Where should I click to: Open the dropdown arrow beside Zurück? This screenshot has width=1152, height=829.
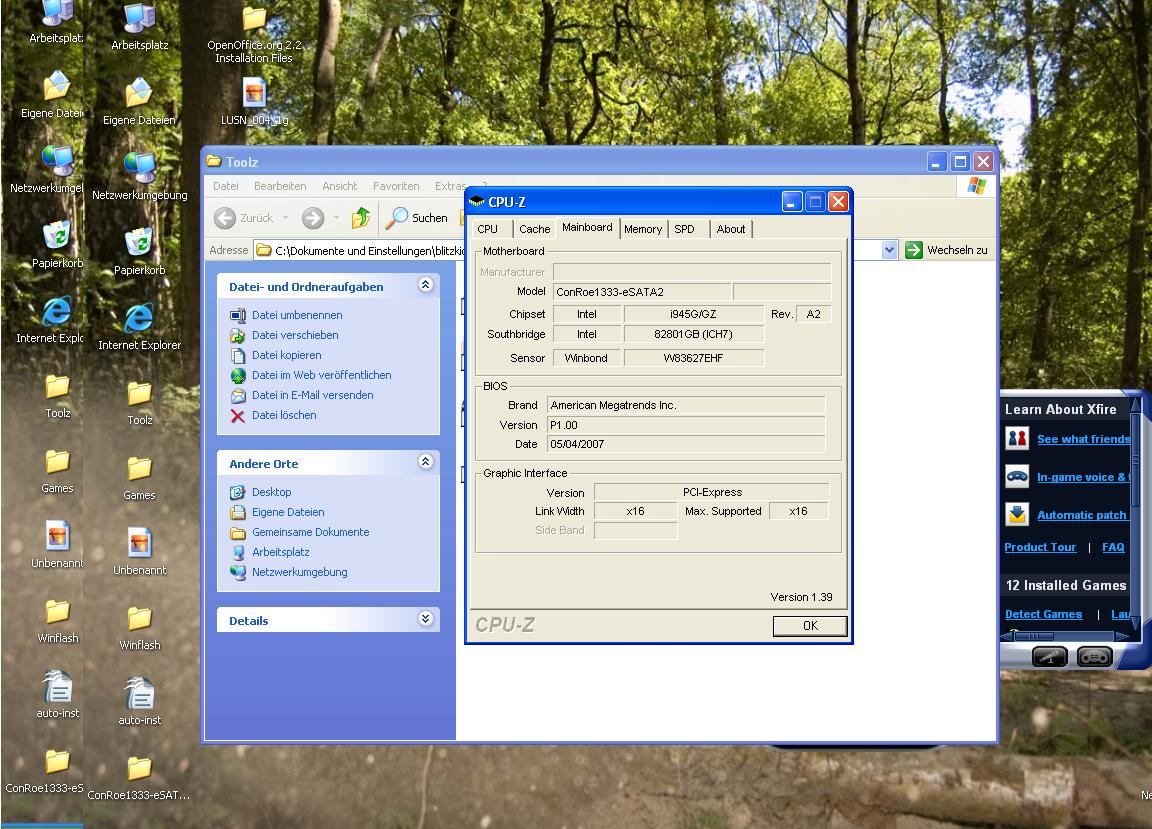[285, 218]
